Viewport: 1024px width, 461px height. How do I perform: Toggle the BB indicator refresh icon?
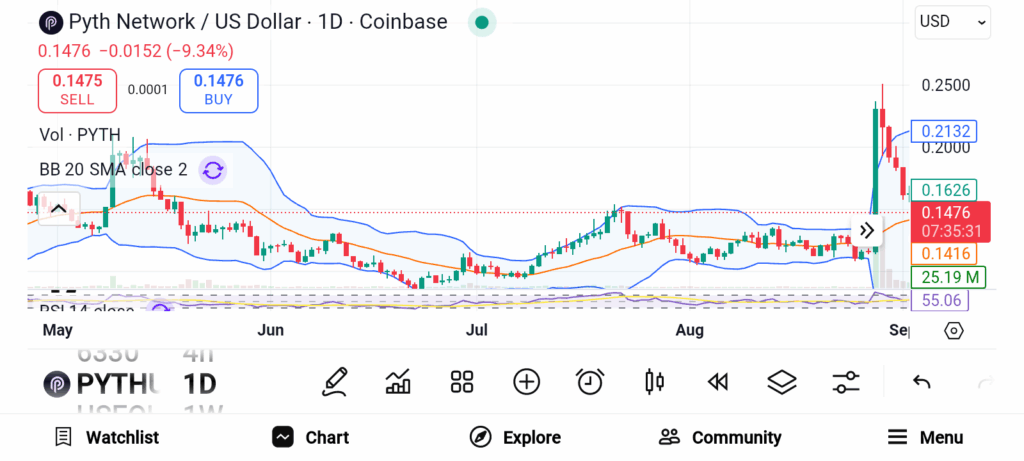(212, 170)
